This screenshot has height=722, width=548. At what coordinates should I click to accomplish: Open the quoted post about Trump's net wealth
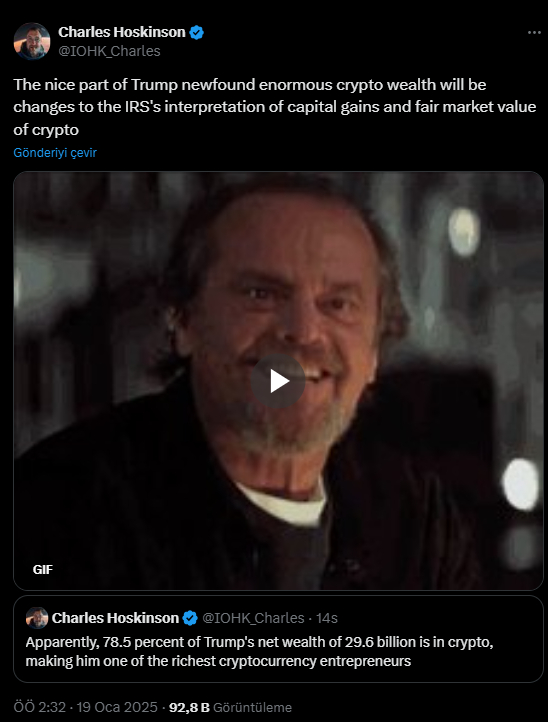[278, 639]
